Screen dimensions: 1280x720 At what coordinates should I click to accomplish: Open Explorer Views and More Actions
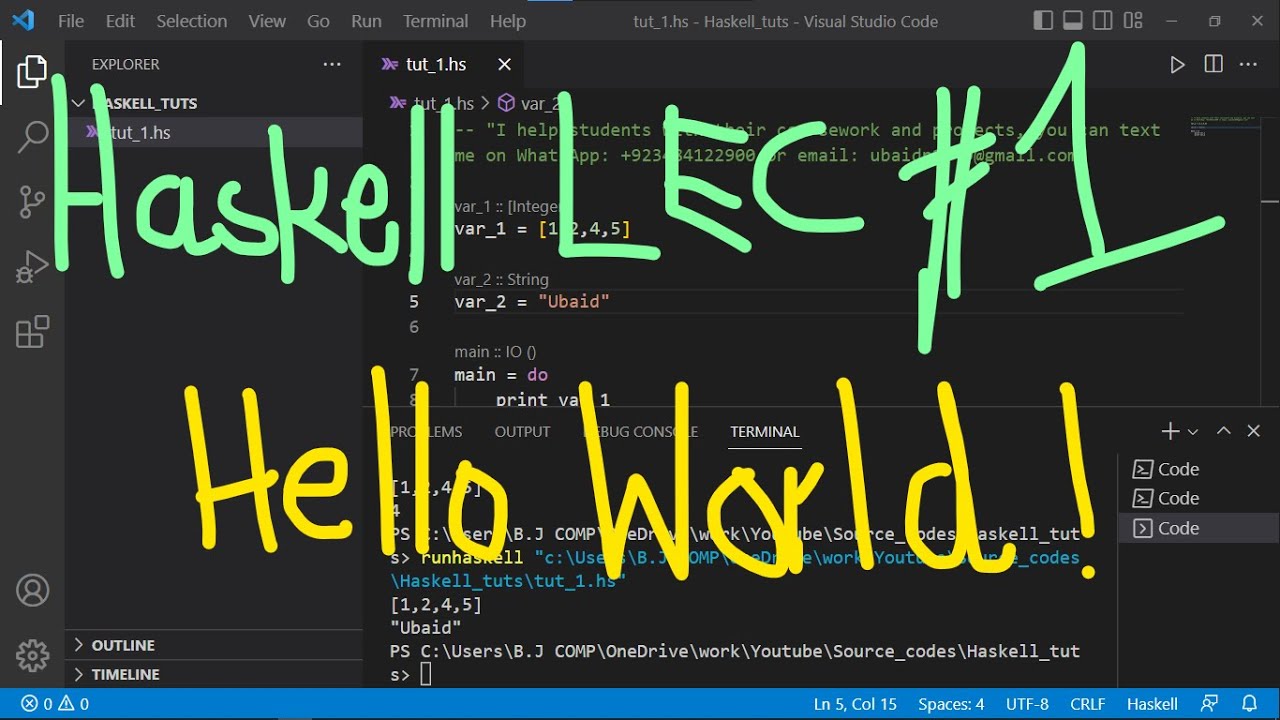332,64
